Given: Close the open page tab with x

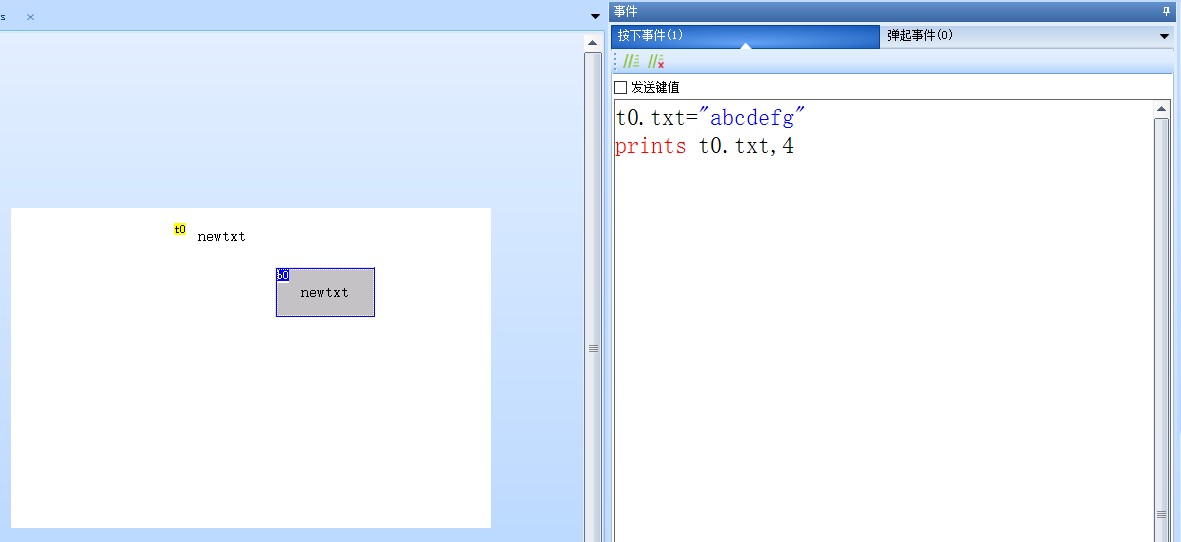Looking at the screenshot, I should coord(30,17).
